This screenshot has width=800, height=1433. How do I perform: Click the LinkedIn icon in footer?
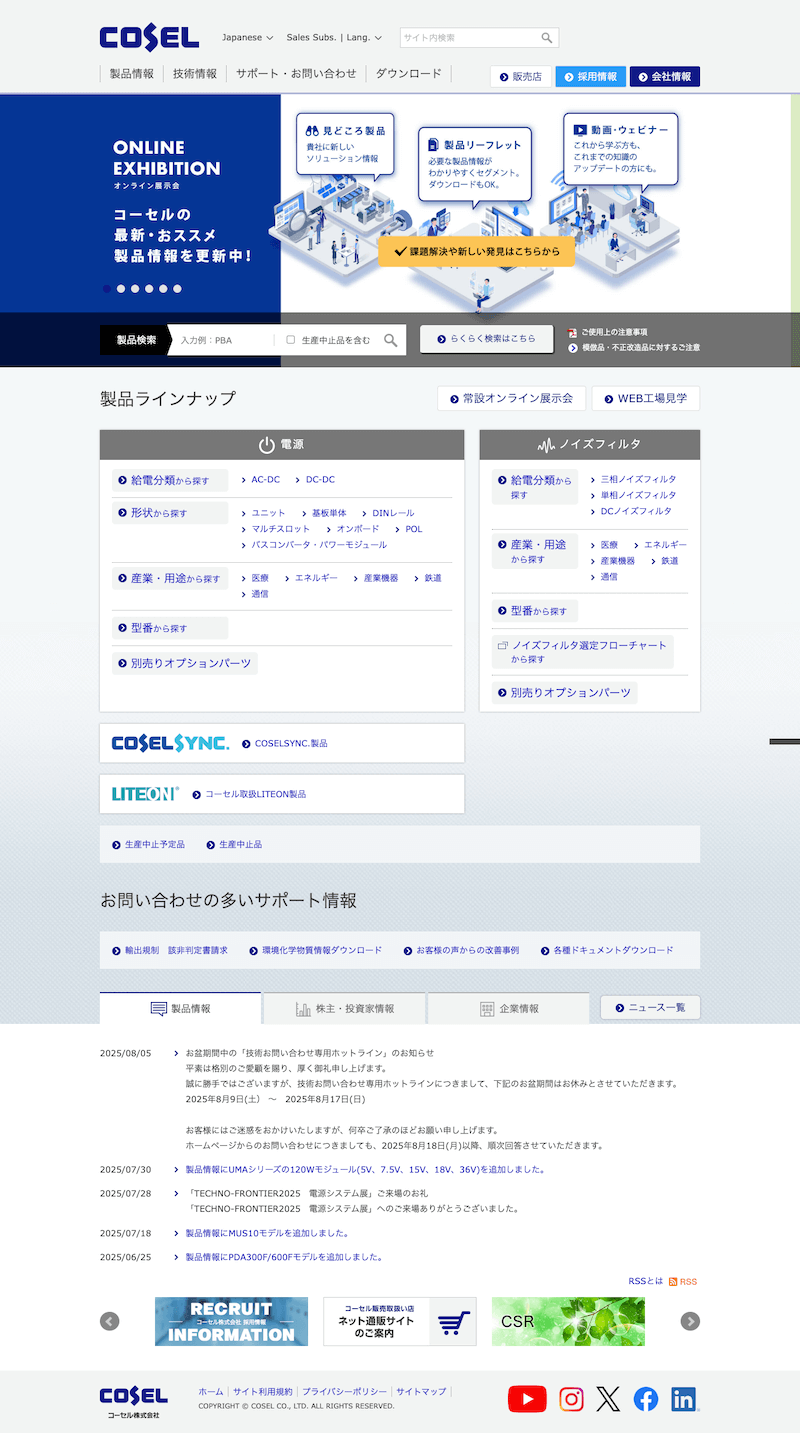pyautogui.click(x=684, y=1399)
